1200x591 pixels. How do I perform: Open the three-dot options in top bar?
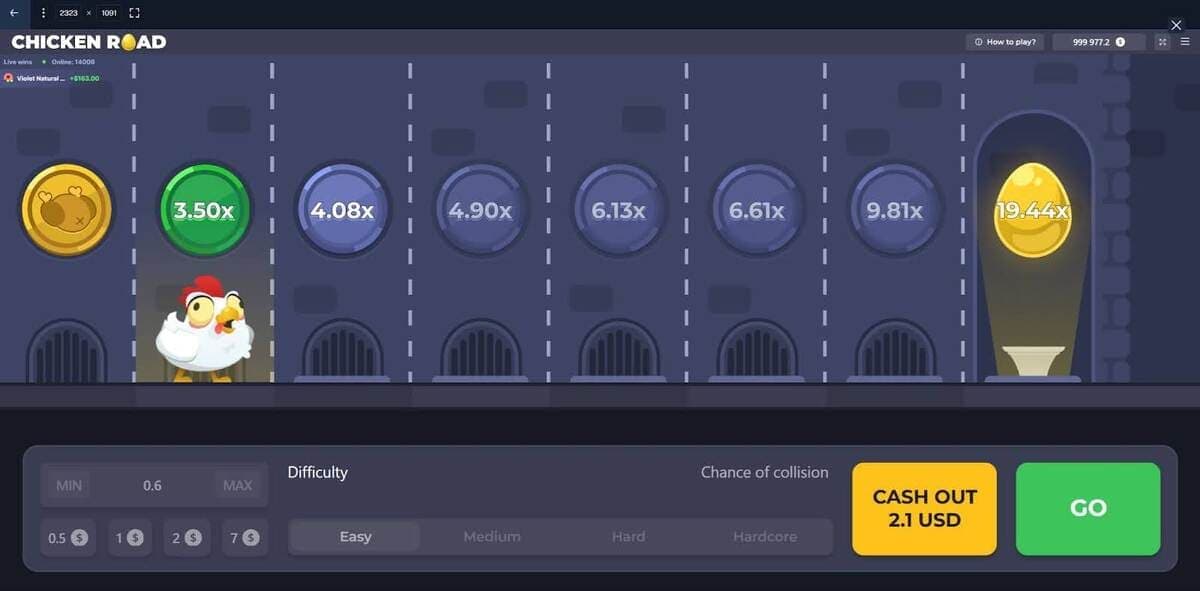click(x=44, y=13)
